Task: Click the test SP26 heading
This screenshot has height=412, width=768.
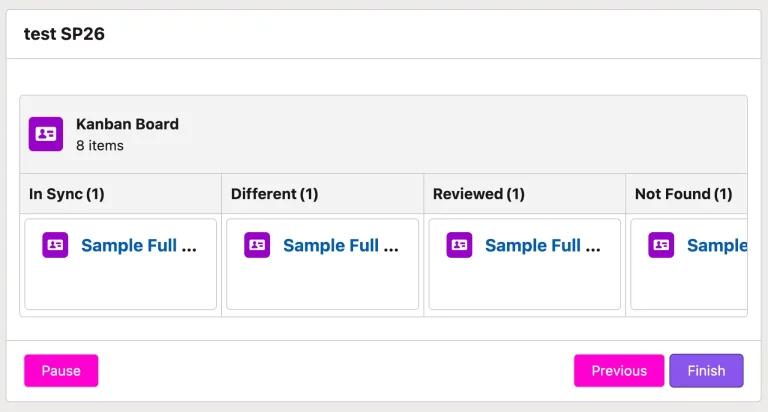Action: 64,34
